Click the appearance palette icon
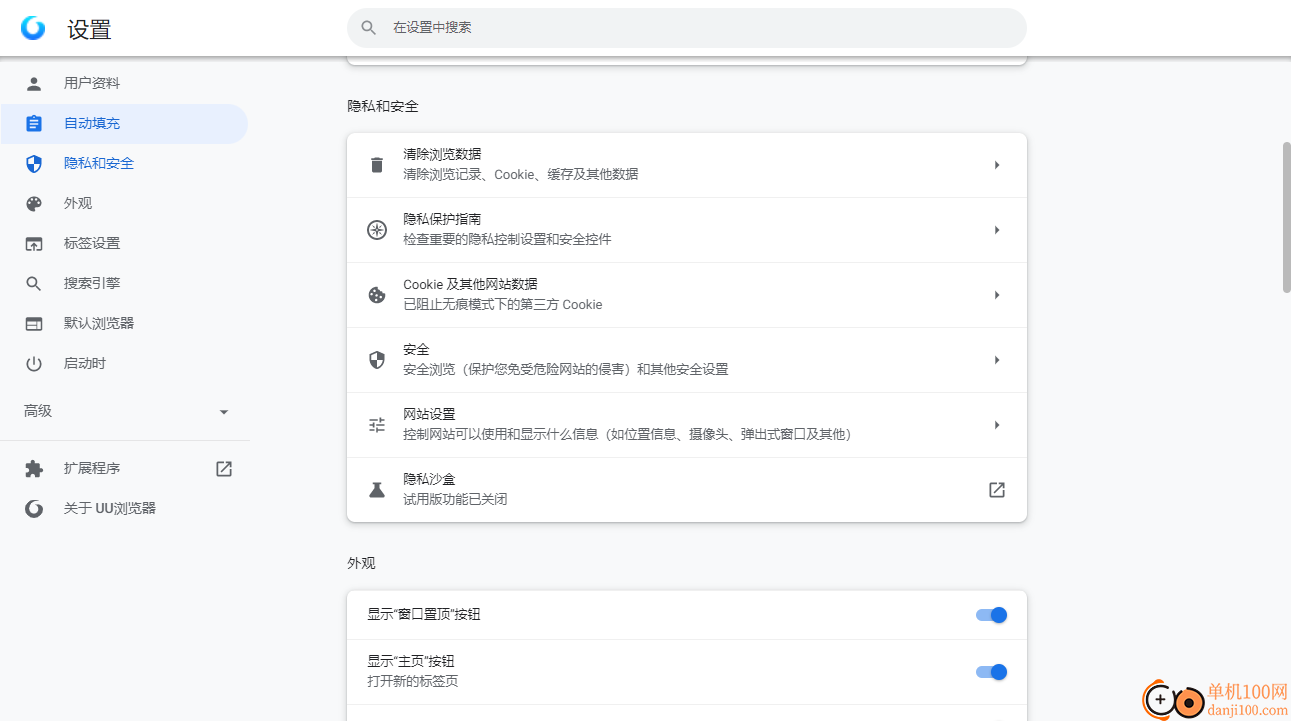1291x721 pixels. (x=34, y=203)
